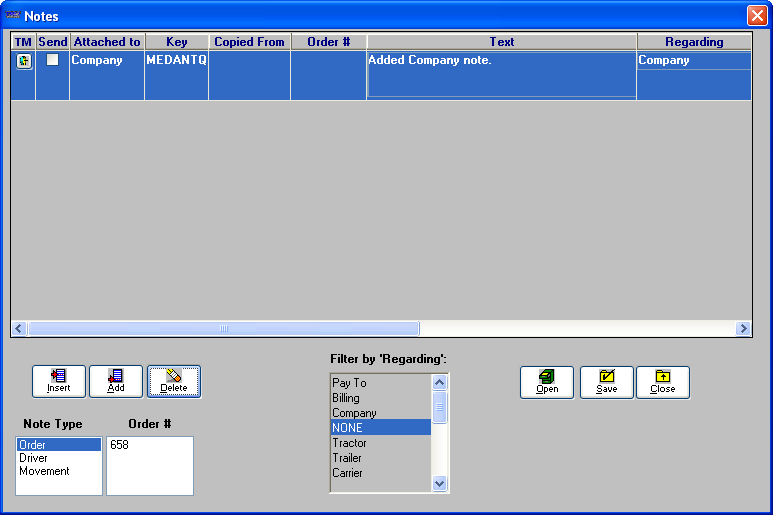Choose Trailer in the Regarding filter

click(381, 458)
